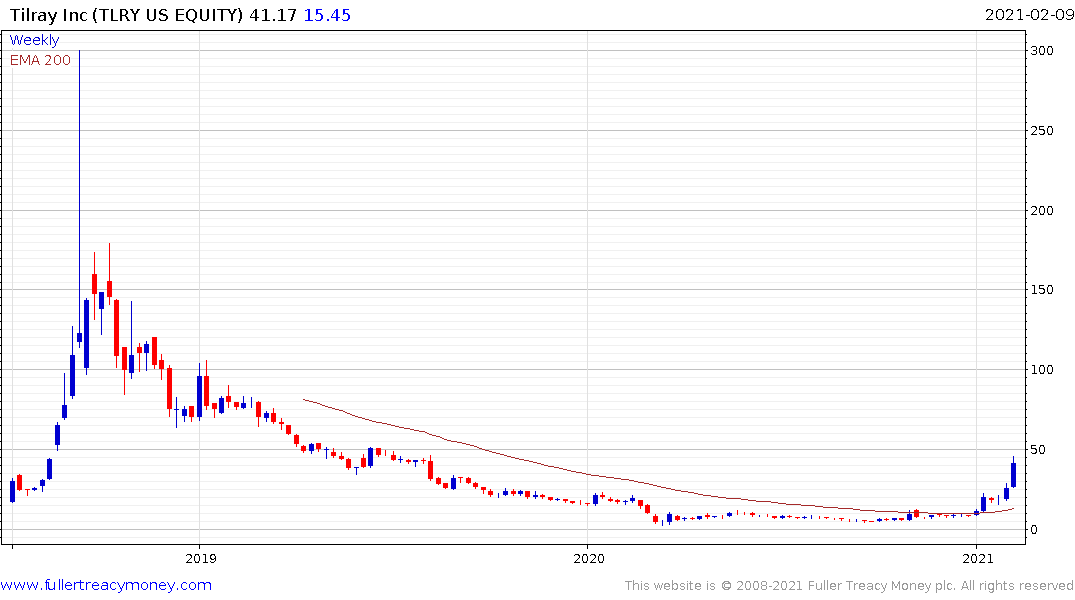Click the EMA 200 legend label
The height and width of the screenshot is (600, 1075).
coord(40,60)
